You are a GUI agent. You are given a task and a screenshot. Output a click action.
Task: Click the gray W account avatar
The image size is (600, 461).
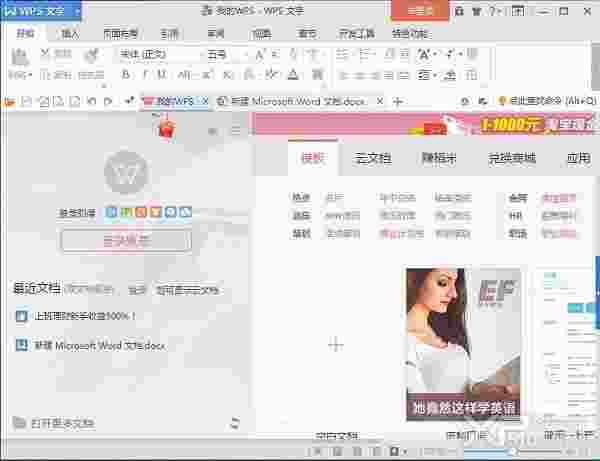(x=126, y=172)
